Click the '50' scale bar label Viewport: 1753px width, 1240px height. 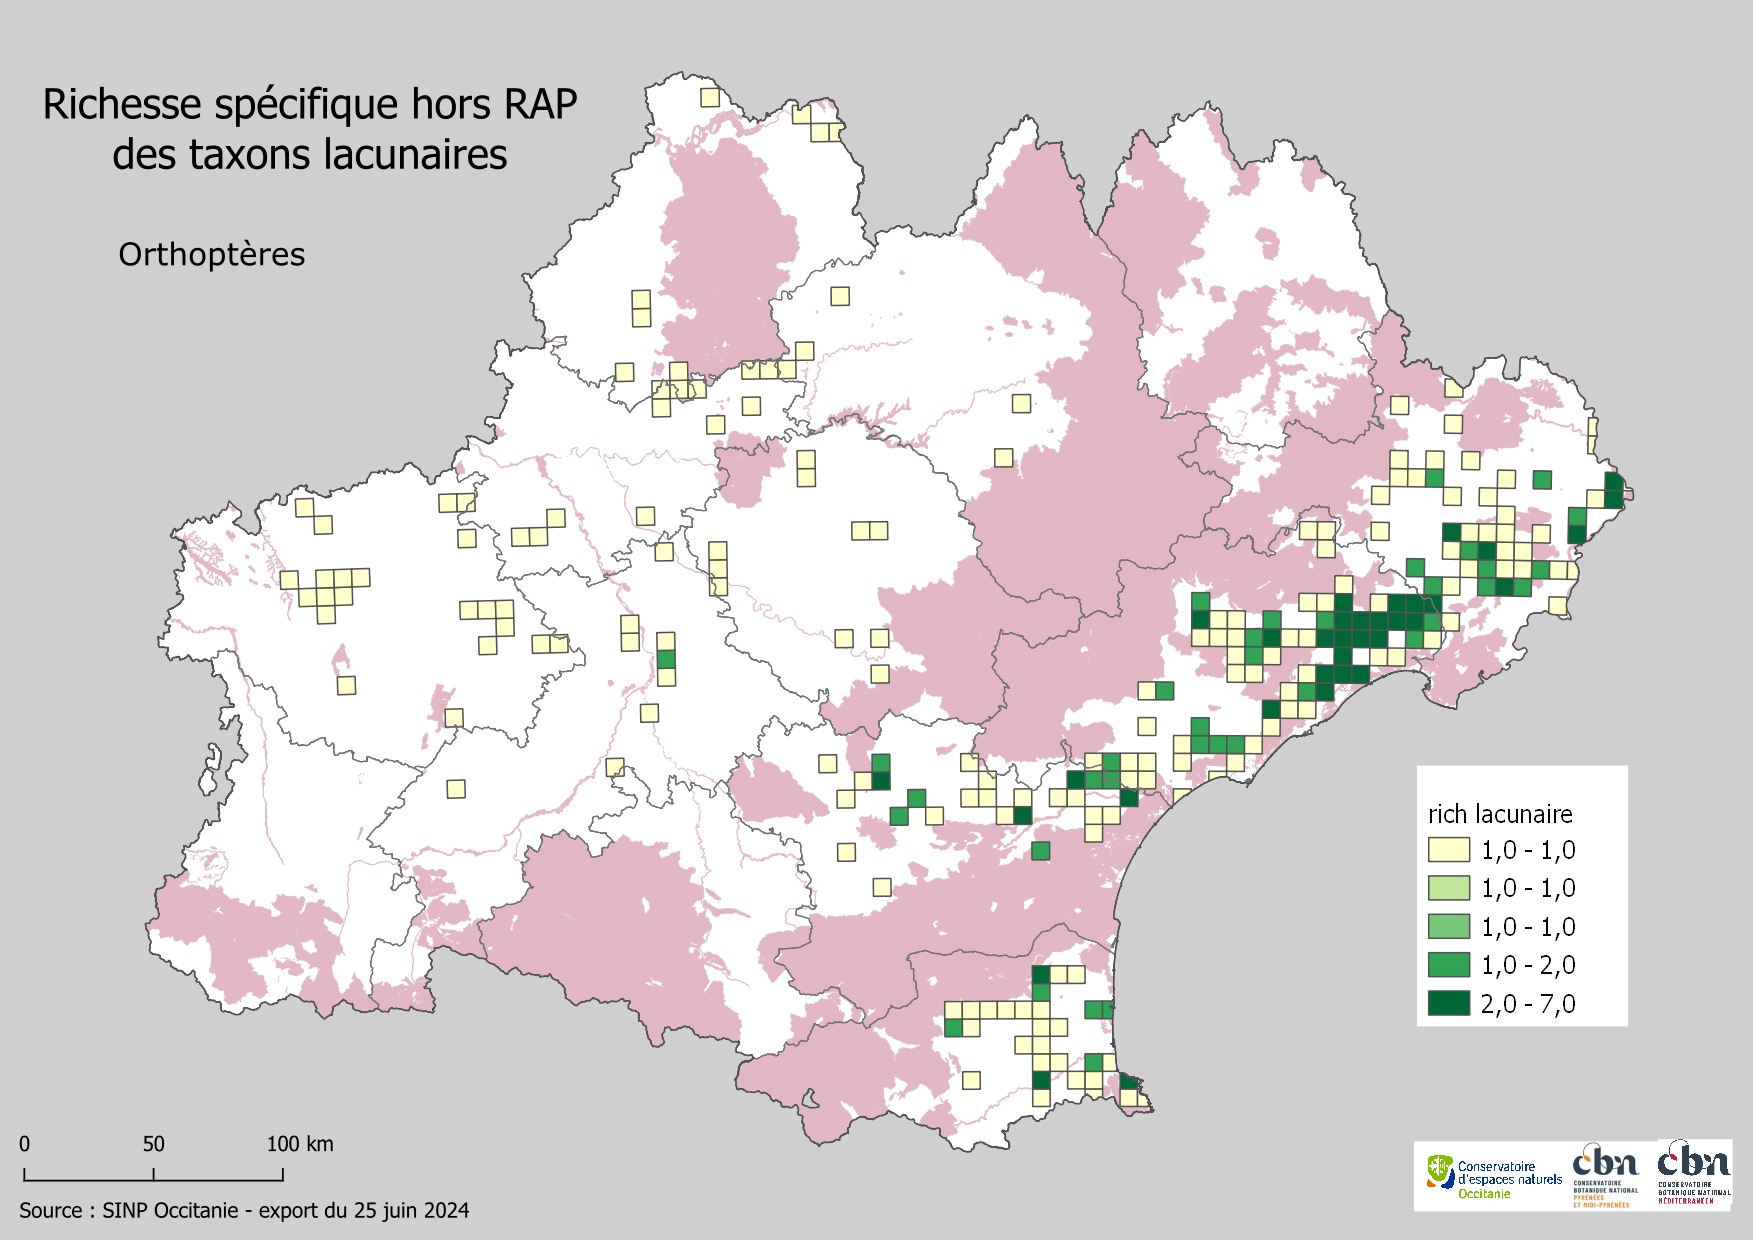click(x=153, y=1144)
